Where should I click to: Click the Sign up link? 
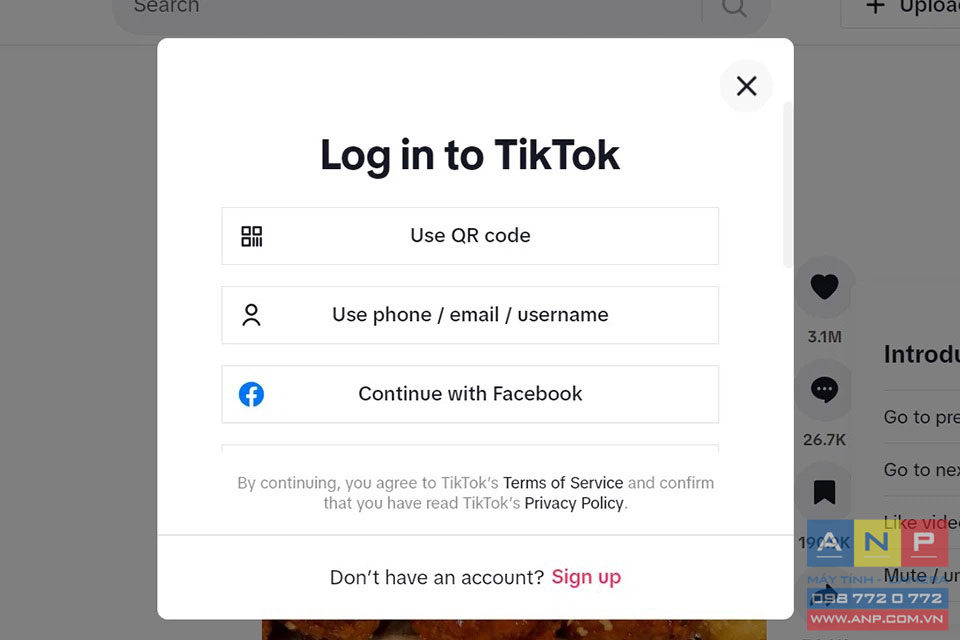pos(586,577)
